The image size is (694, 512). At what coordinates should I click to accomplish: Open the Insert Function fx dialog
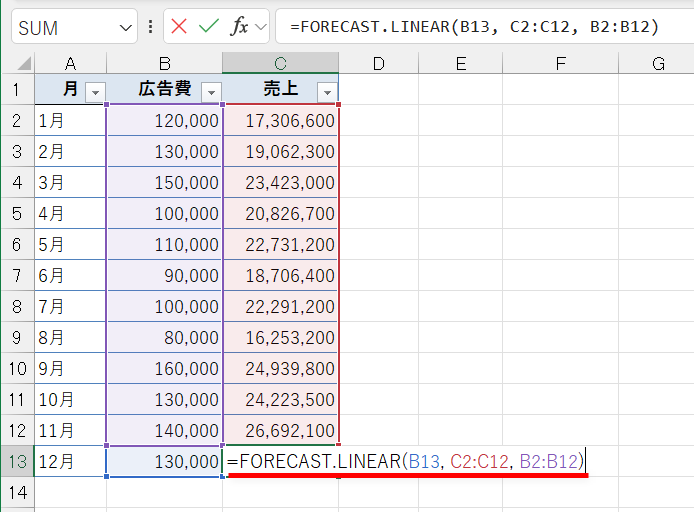click(x=239, y=27)
